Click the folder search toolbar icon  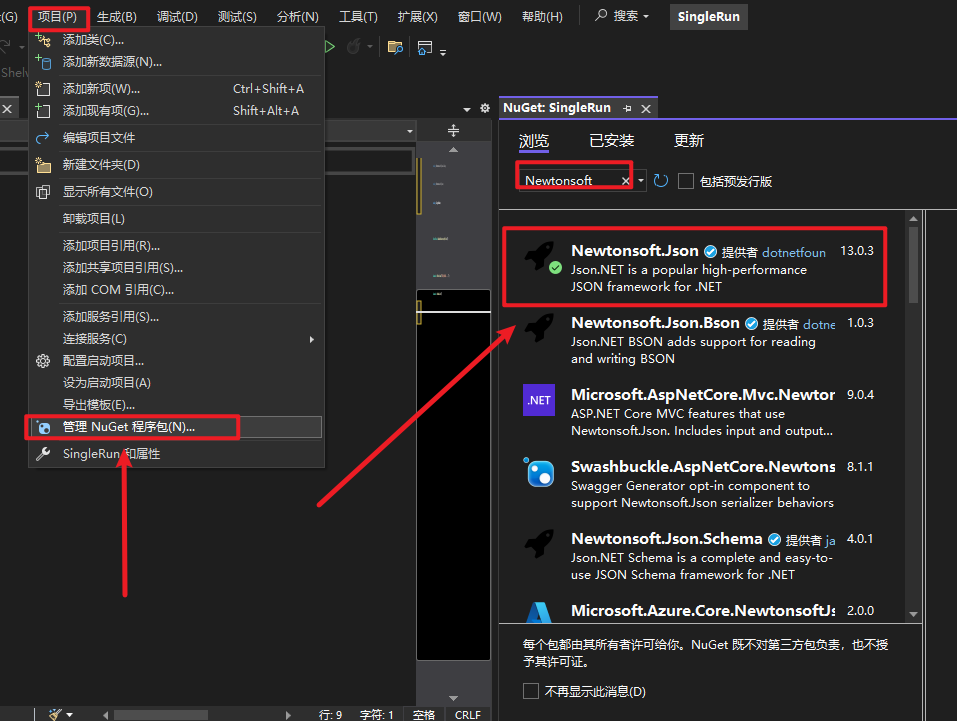(395, 47)
